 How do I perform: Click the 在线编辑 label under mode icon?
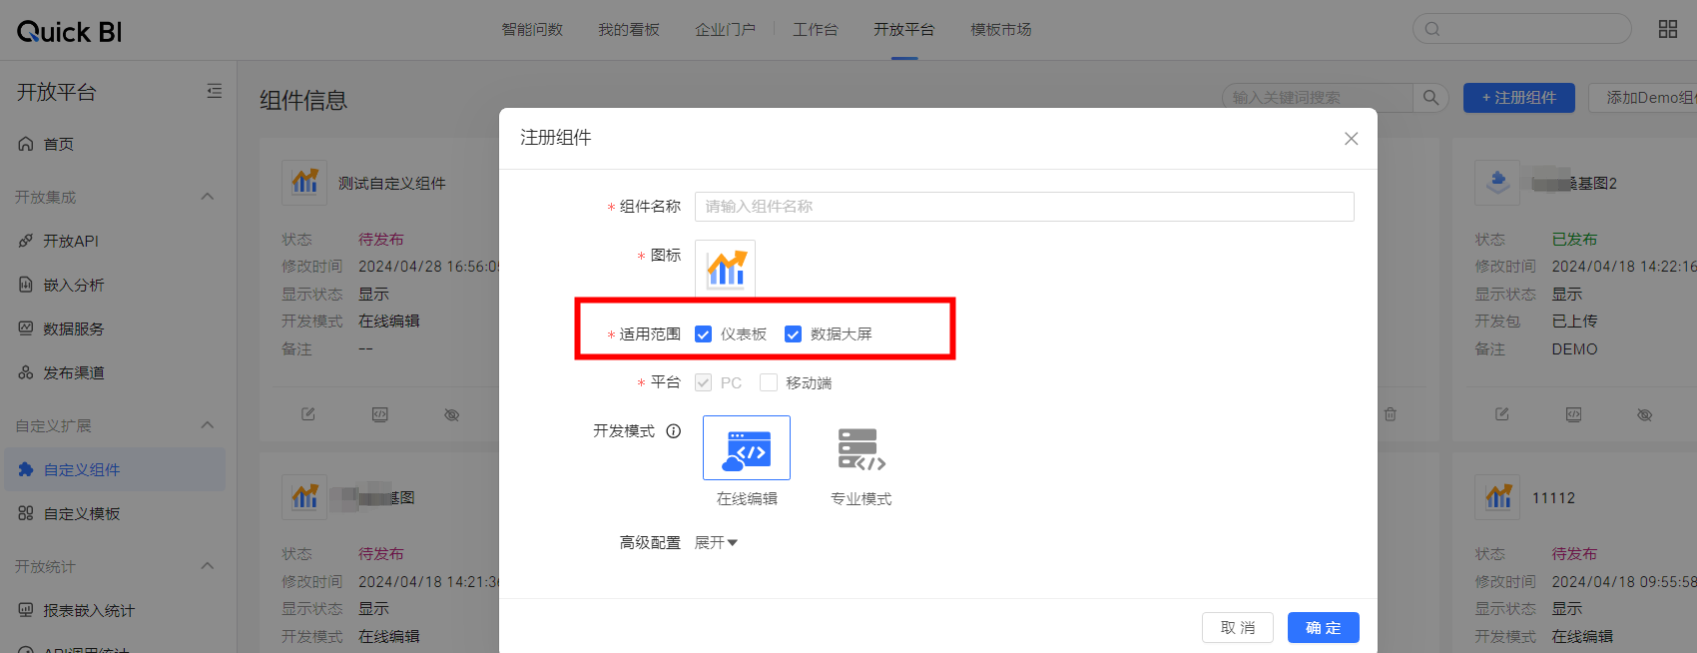pyautogui.click(x=746, y=499)
